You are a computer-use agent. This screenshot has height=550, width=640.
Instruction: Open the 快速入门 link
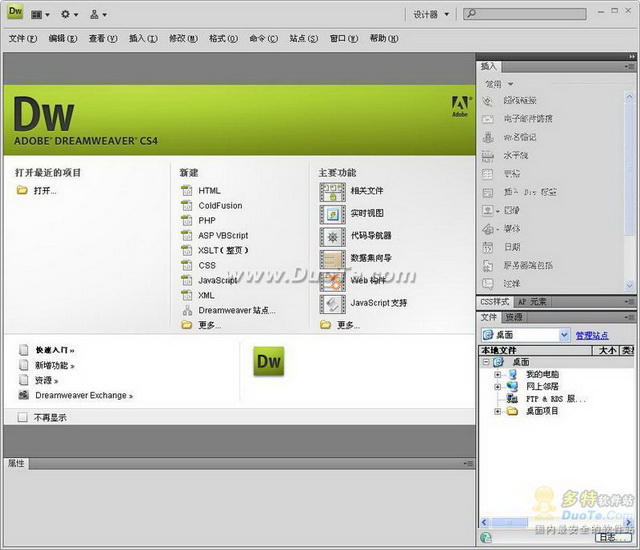tap(55, 350)
